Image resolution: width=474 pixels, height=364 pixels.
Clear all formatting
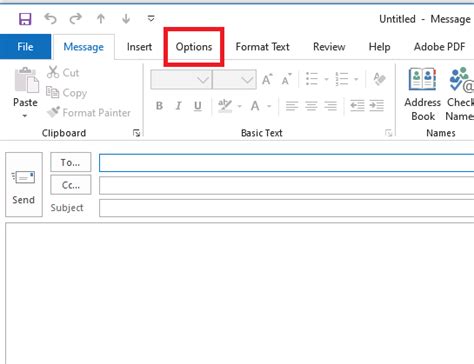point(379,79)
